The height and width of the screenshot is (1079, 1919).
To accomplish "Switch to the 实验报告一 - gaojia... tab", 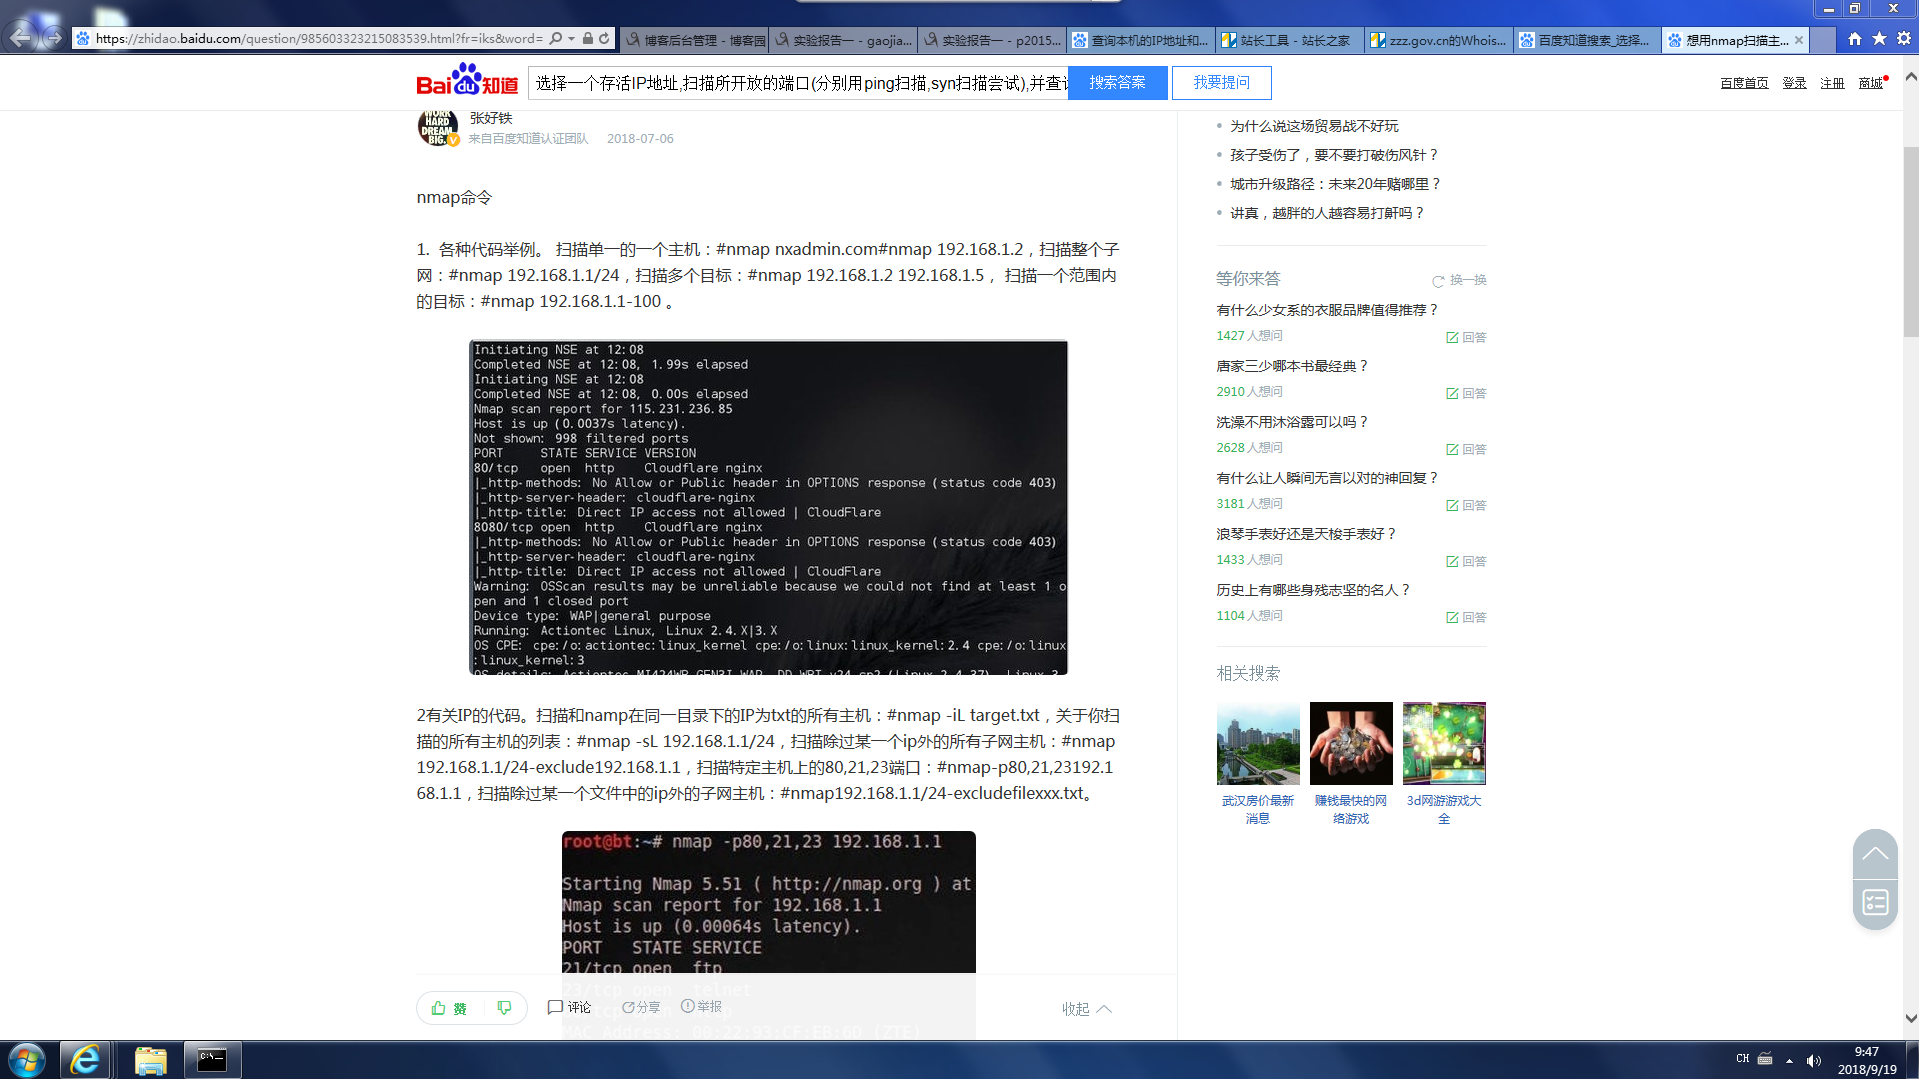I will click(x=843, y=40).
